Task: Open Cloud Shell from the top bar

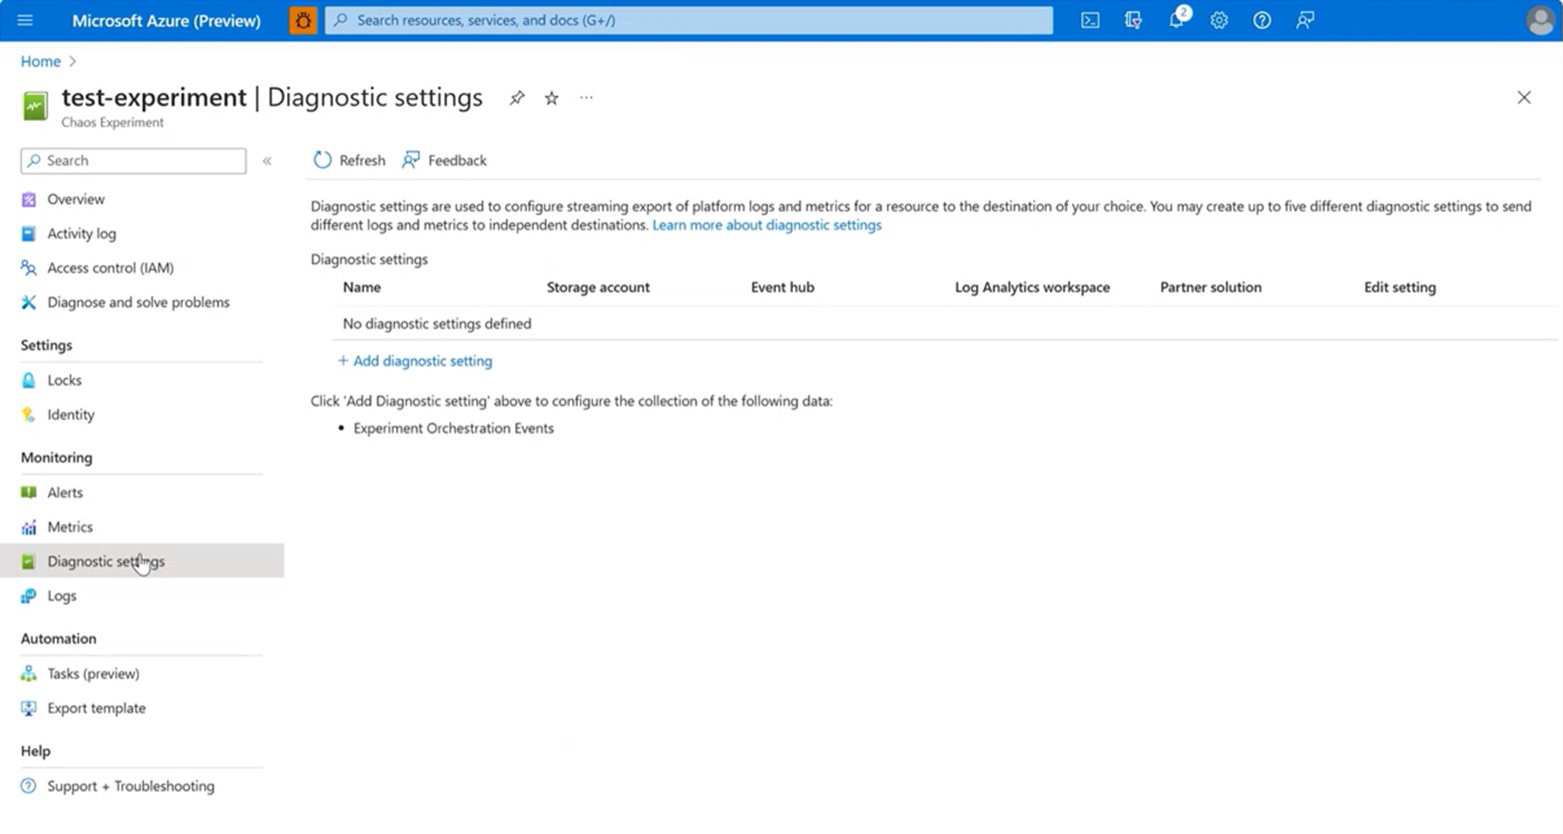Action: tap(1090, 20)
